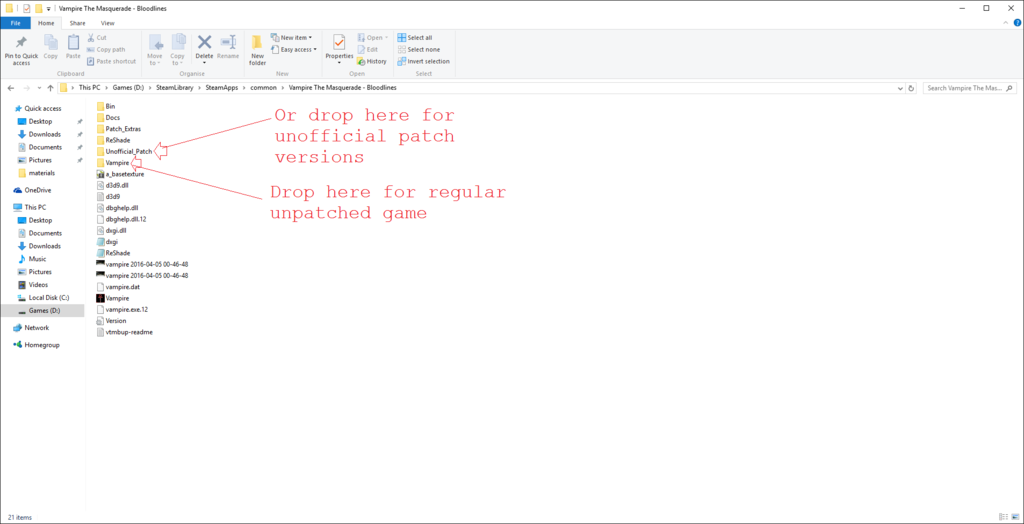
Task: Go up one folder level
Action: point(50,88)
